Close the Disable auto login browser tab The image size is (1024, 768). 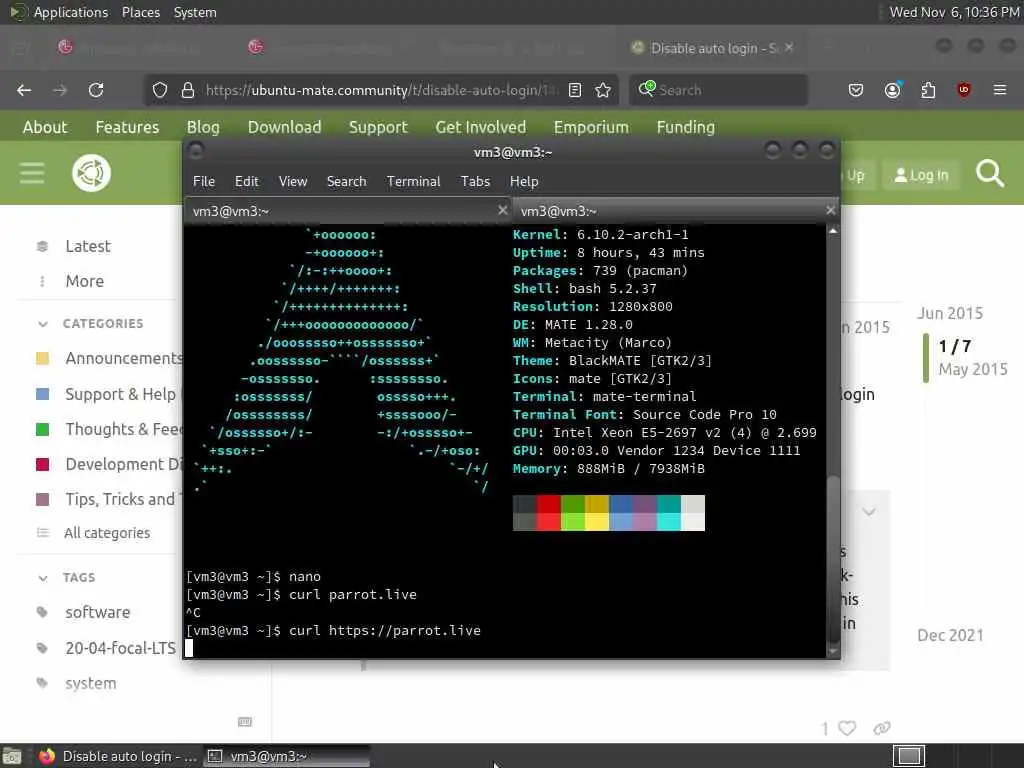pos(789,47)
